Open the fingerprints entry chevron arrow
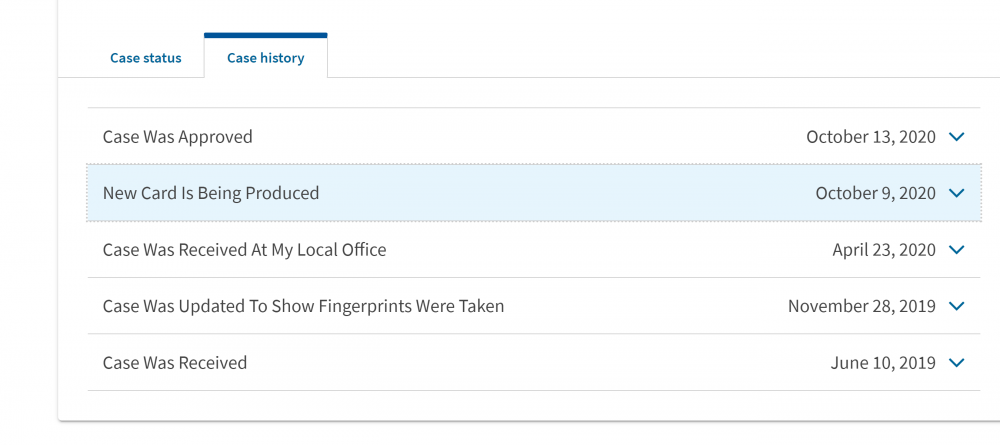The width and height of the screenshot is (1000, 445). pos(956,306)
